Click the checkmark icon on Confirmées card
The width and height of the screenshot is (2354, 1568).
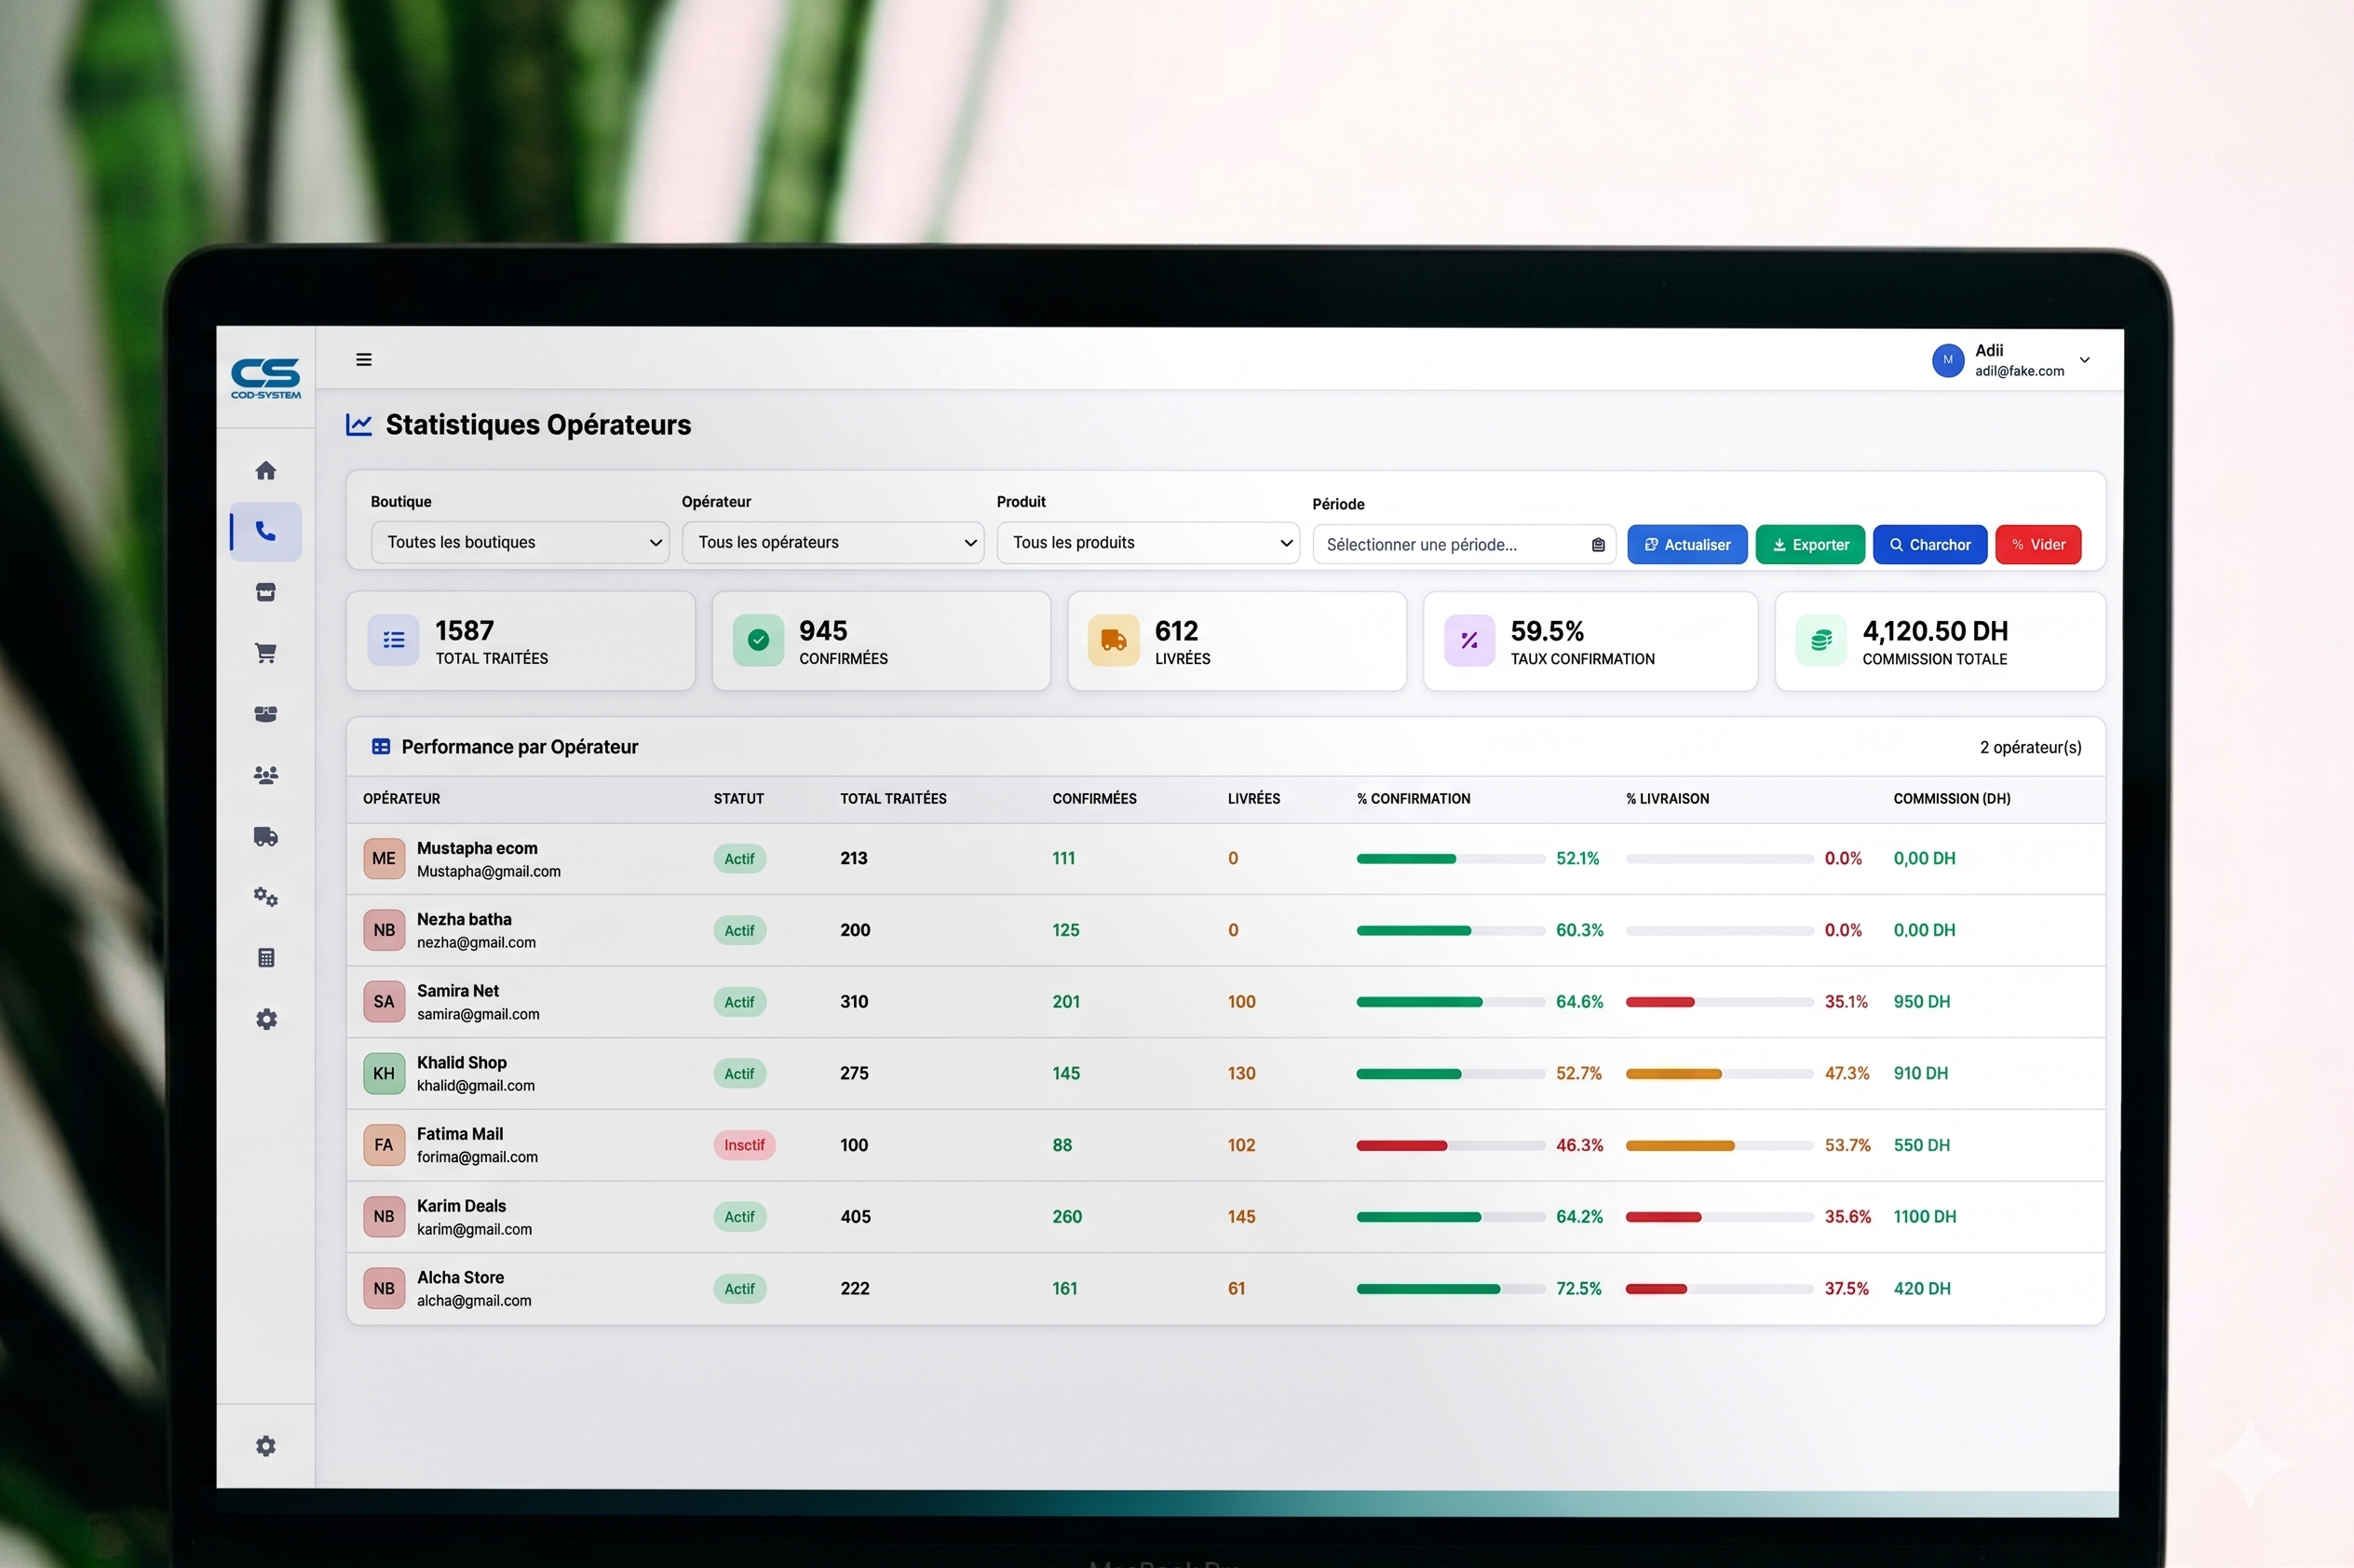click(759, 640)
